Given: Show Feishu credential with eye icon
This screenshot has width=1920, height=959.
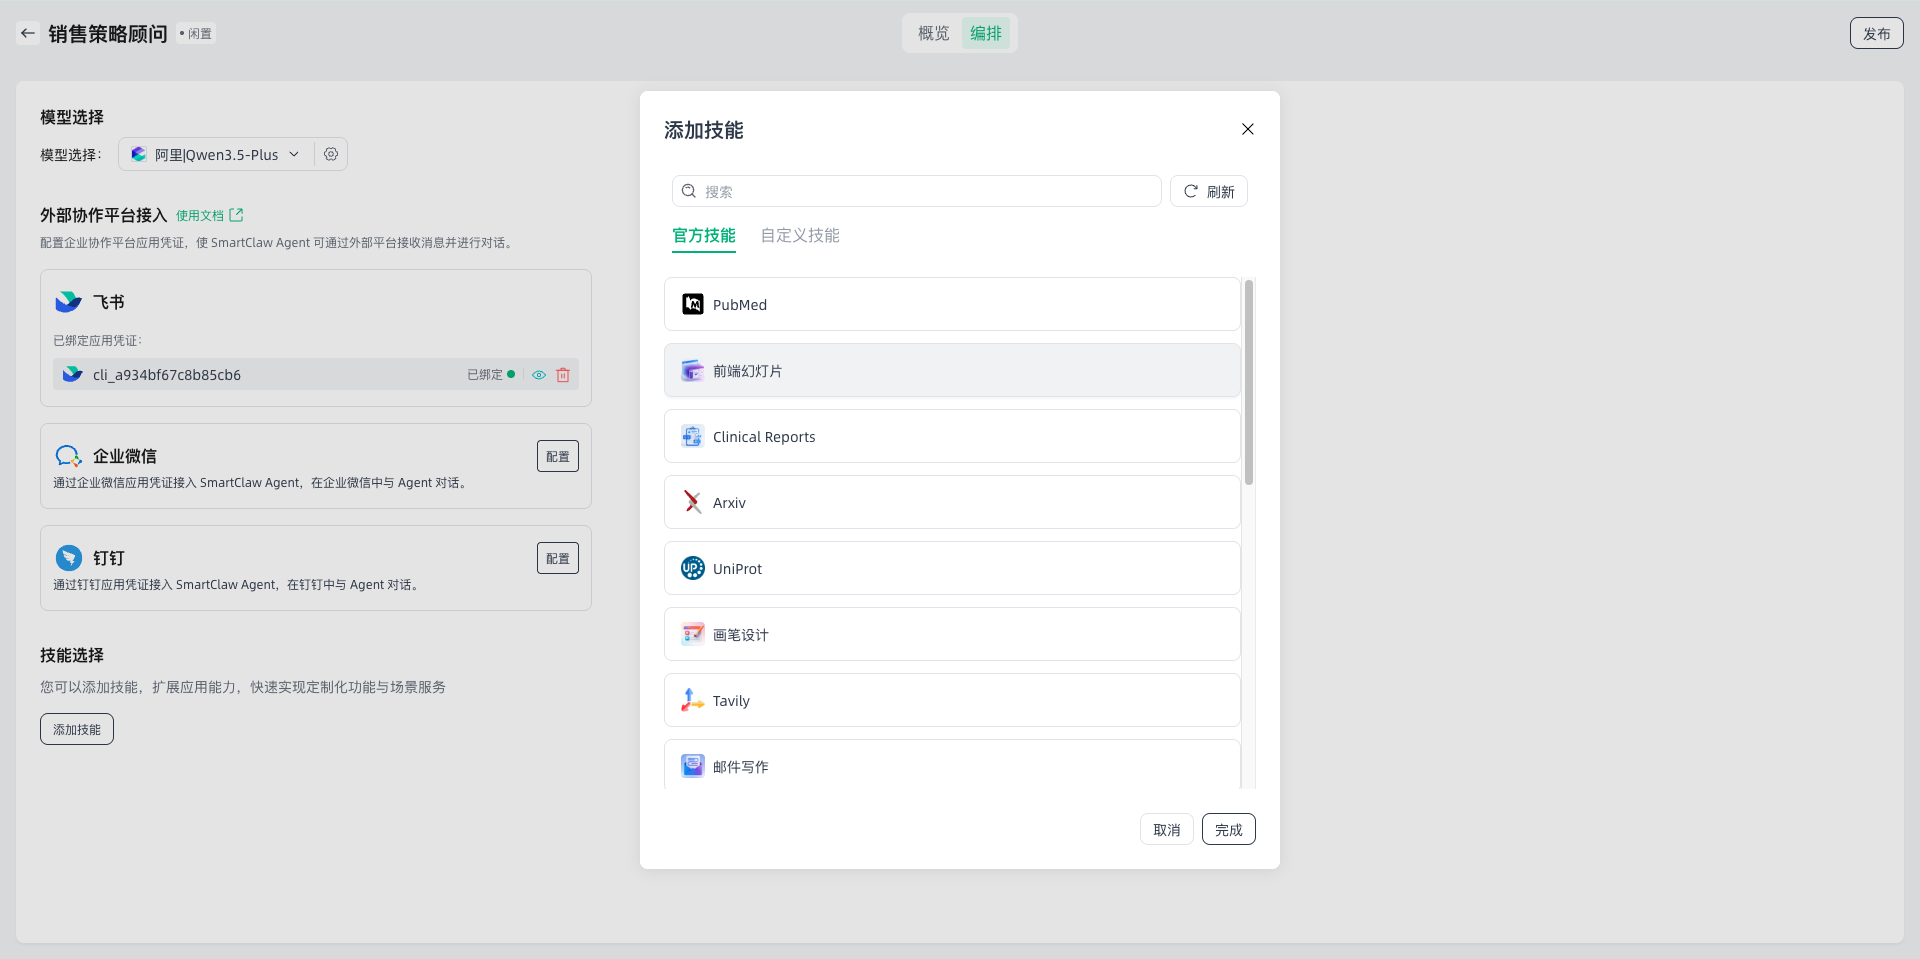Looking at the screenshot, I should 539,375.
